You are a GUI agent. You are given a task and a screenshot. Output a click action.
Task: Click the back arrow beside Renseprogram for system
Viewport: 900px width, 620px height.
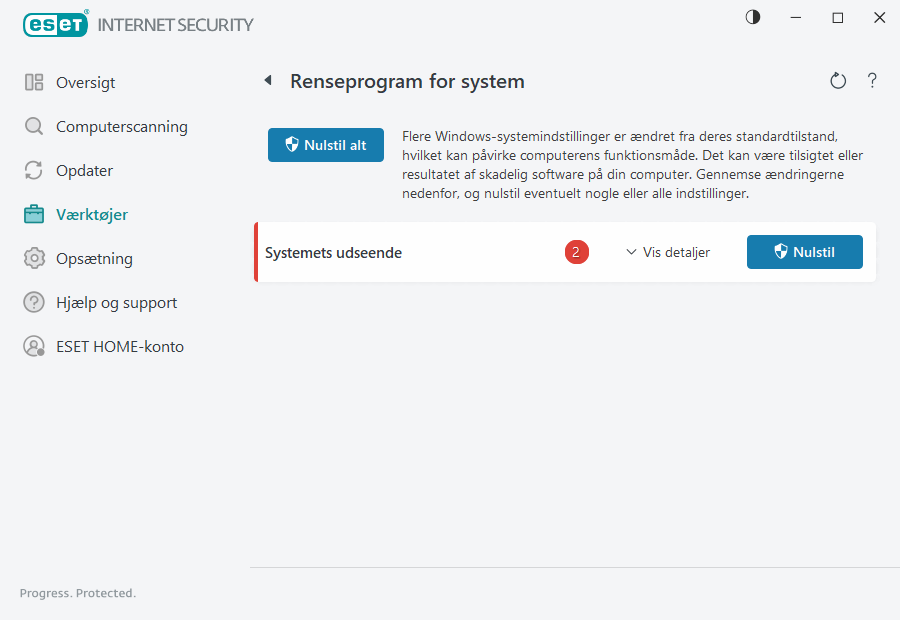click(x=267, y=80)
